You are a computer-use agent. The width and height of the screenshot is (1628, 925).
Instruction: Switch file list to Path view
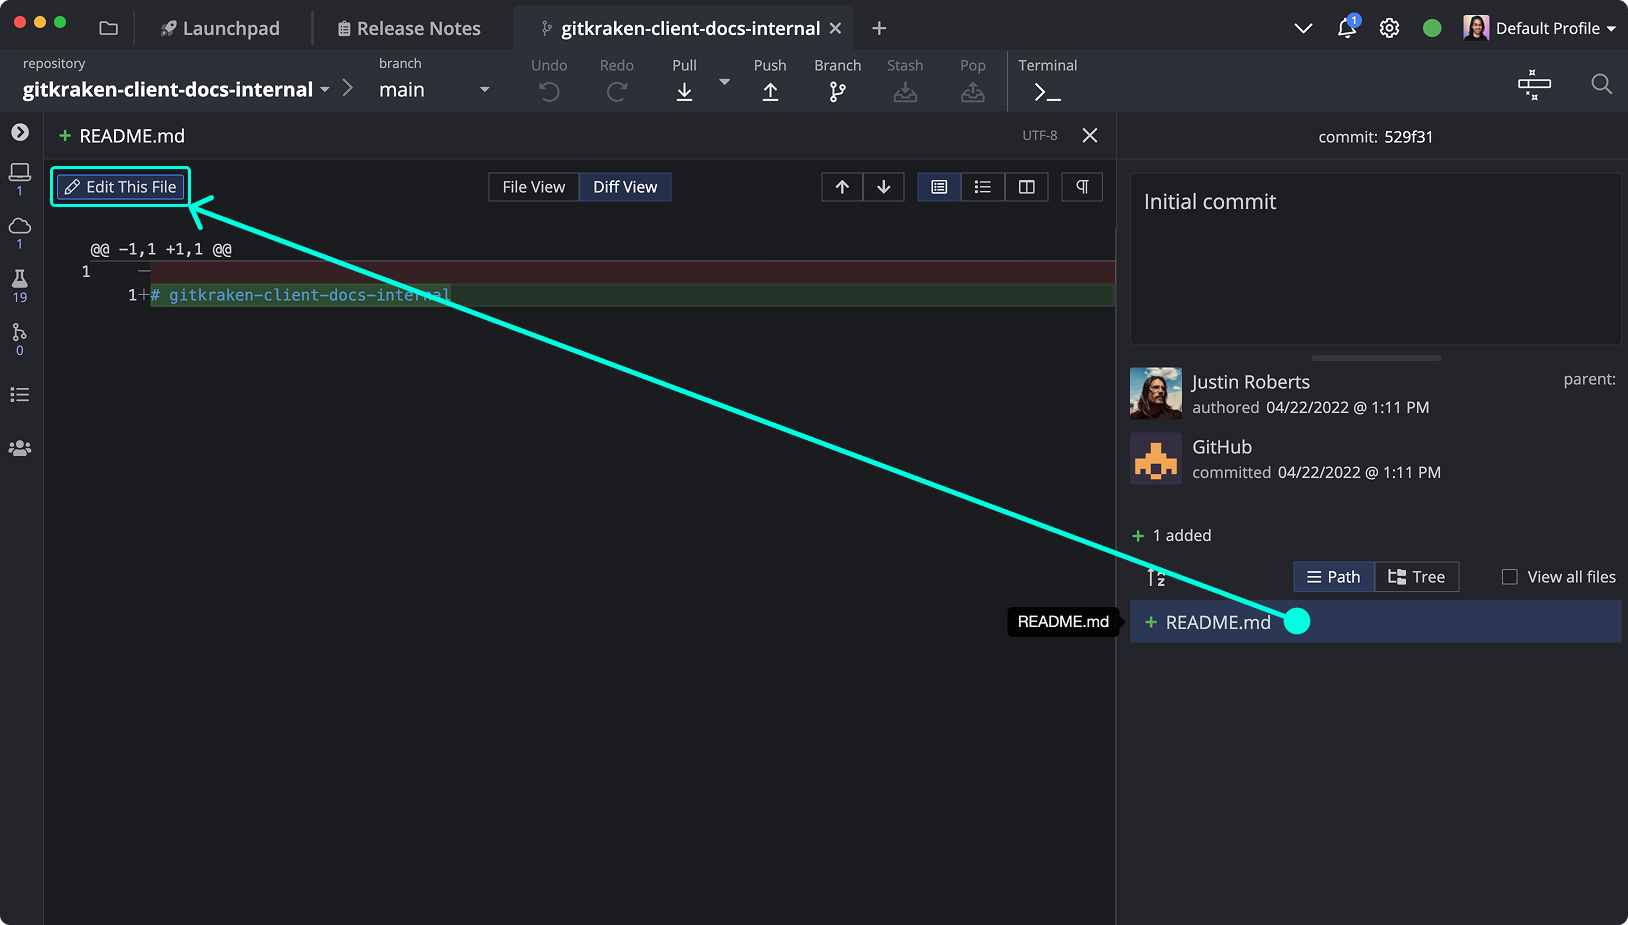click(1334, 577)
